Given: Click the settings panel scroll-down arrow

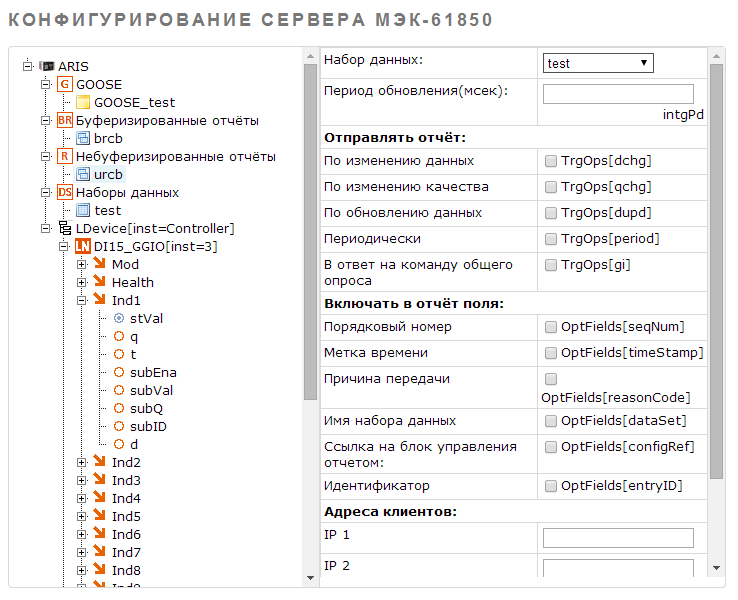Looking at the screenshot, I should [x=716, y=568].
